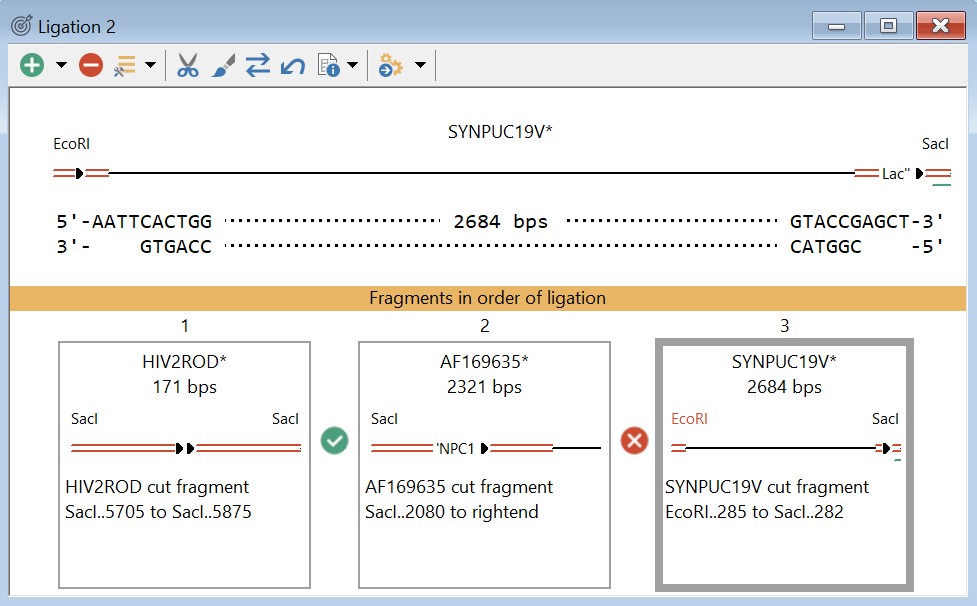
Task: Click red X between fragments 2 and 3
Action: (634, 440)
